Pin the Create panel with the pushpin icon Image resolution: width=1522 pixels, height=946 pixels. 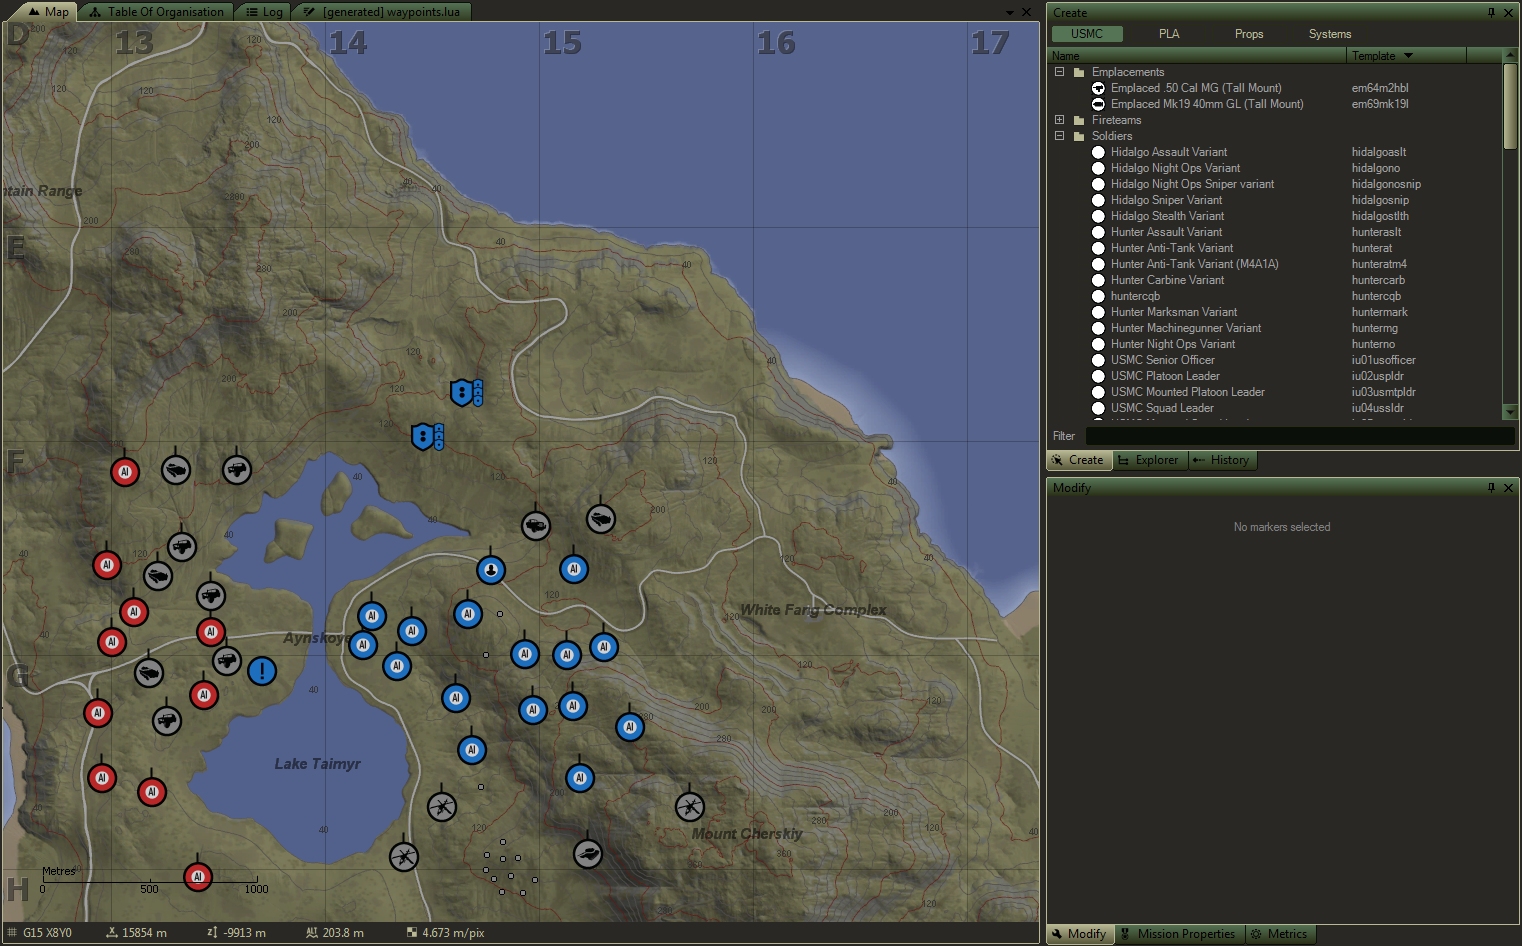[x=1491, y=13]
